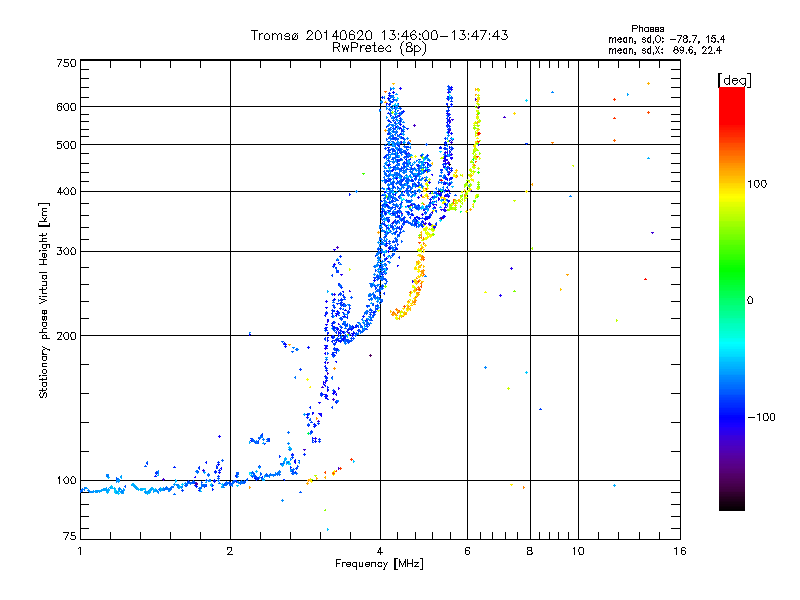Click the plot title 'Tromsø 20140620 13:46:00-13:47:43'
The width and height of the screenshot is (800, 600).
click(x=379, y=35)
